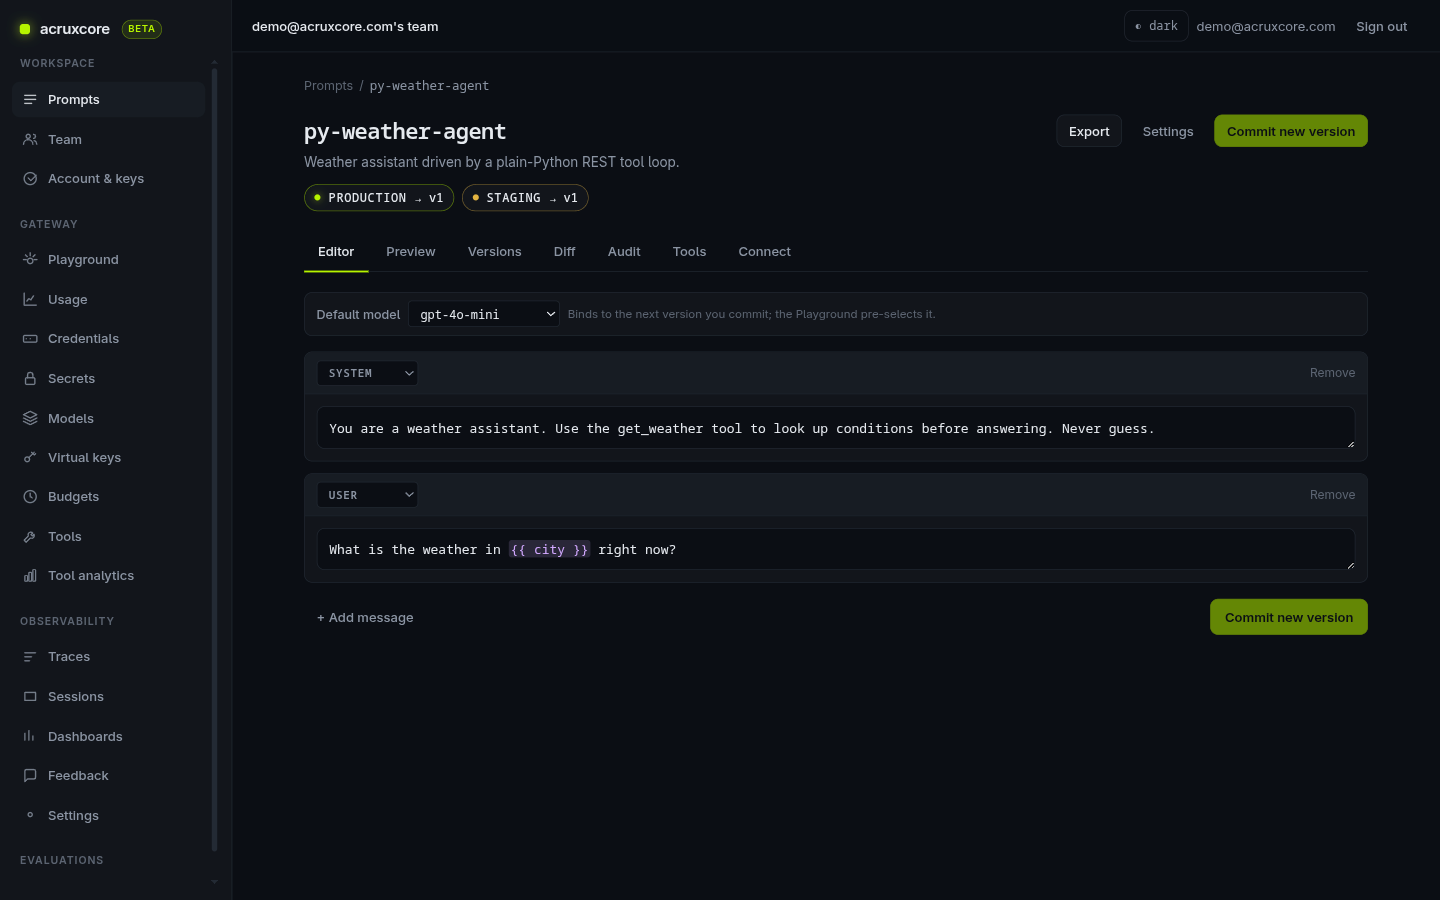Click the Dashboards bars icon
The height and width of the screenshot is (900, 1440).
click(x=30, y=736)
